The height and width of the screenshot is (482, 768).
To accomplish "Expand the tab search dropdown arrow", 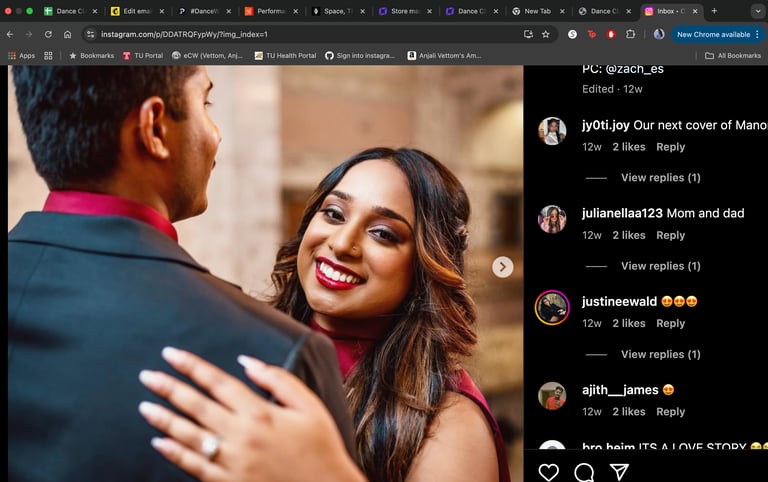I will [758, 11].
